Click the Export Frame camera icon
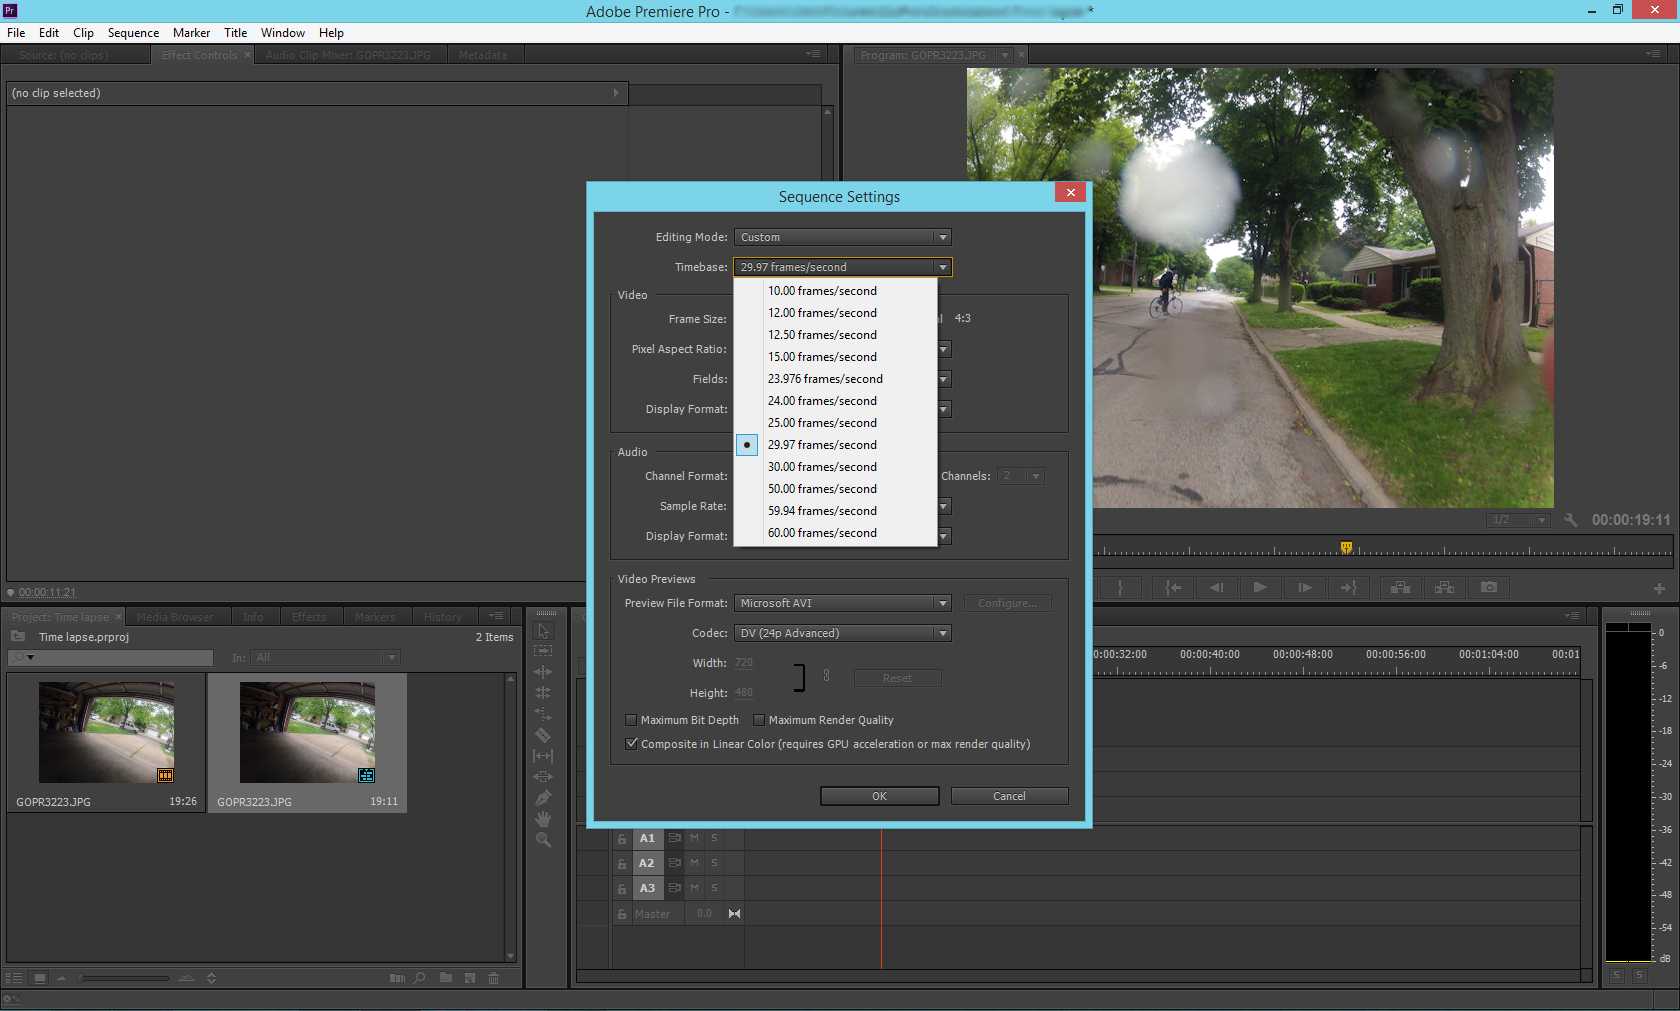 click(x=1489, y=588)
